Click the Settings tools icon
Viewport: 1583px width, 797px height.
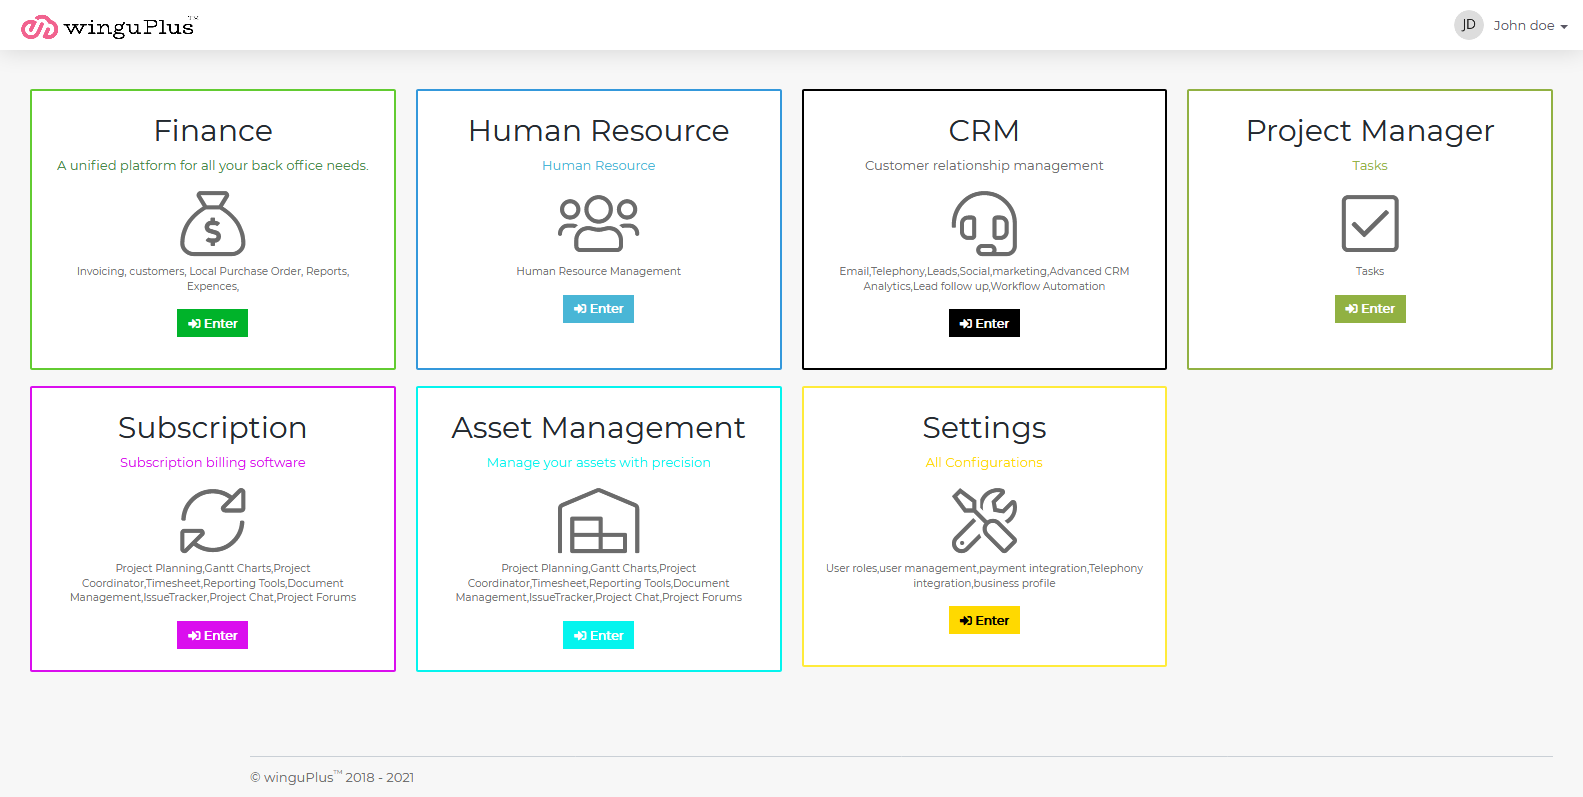[x=984, y=520]
